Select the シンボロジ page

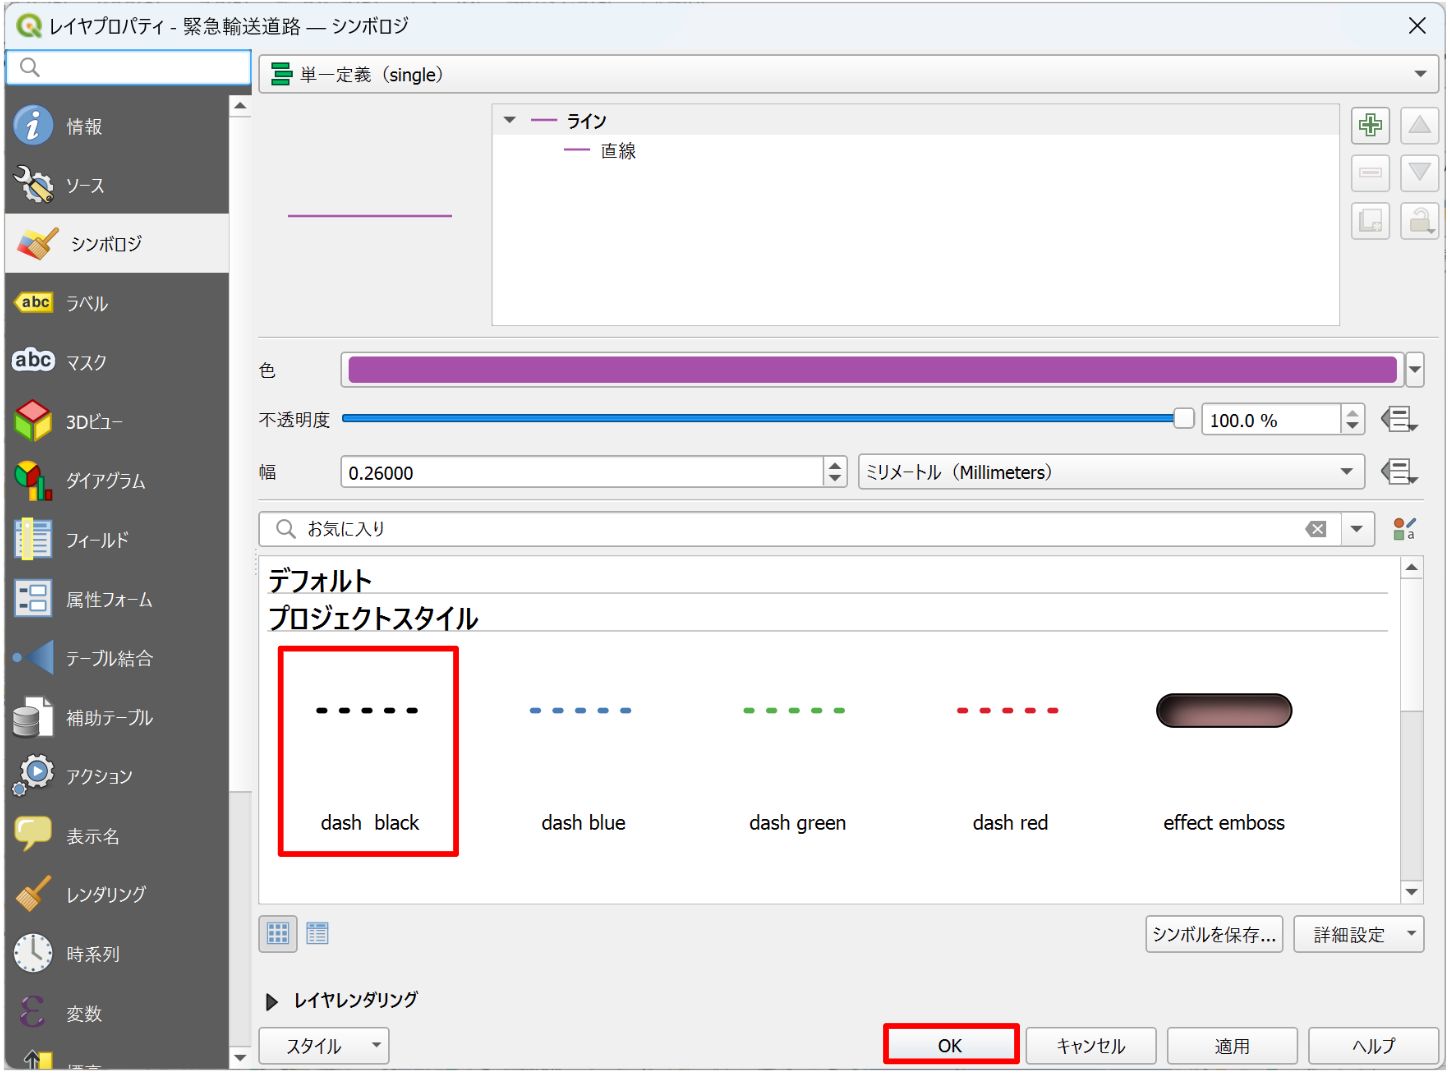pos(117,243)
